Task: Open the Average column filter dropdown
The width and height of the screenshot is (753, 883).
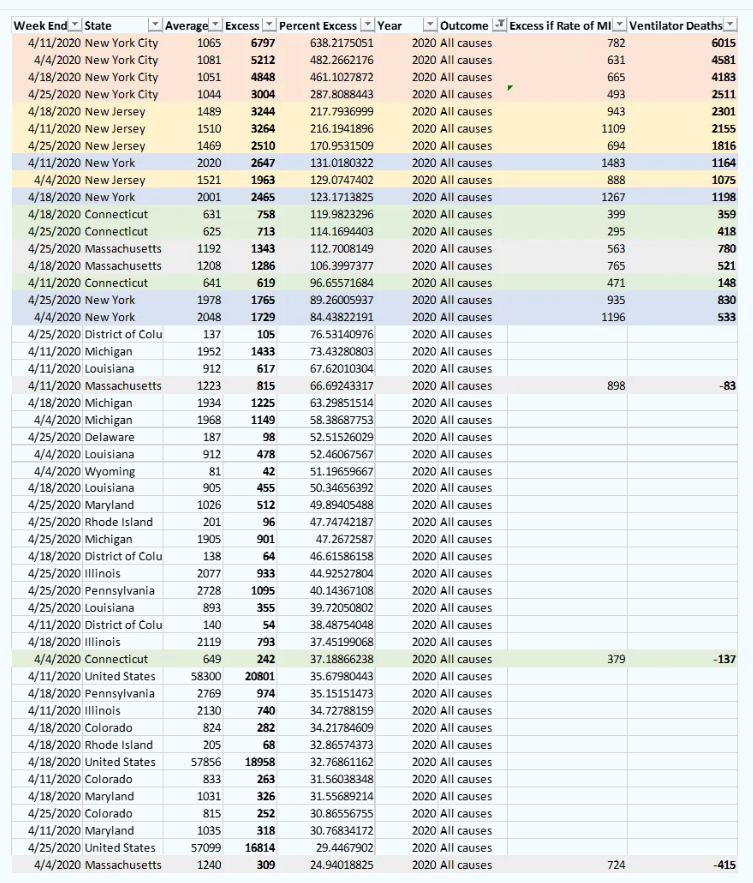Action: point(216,24)
